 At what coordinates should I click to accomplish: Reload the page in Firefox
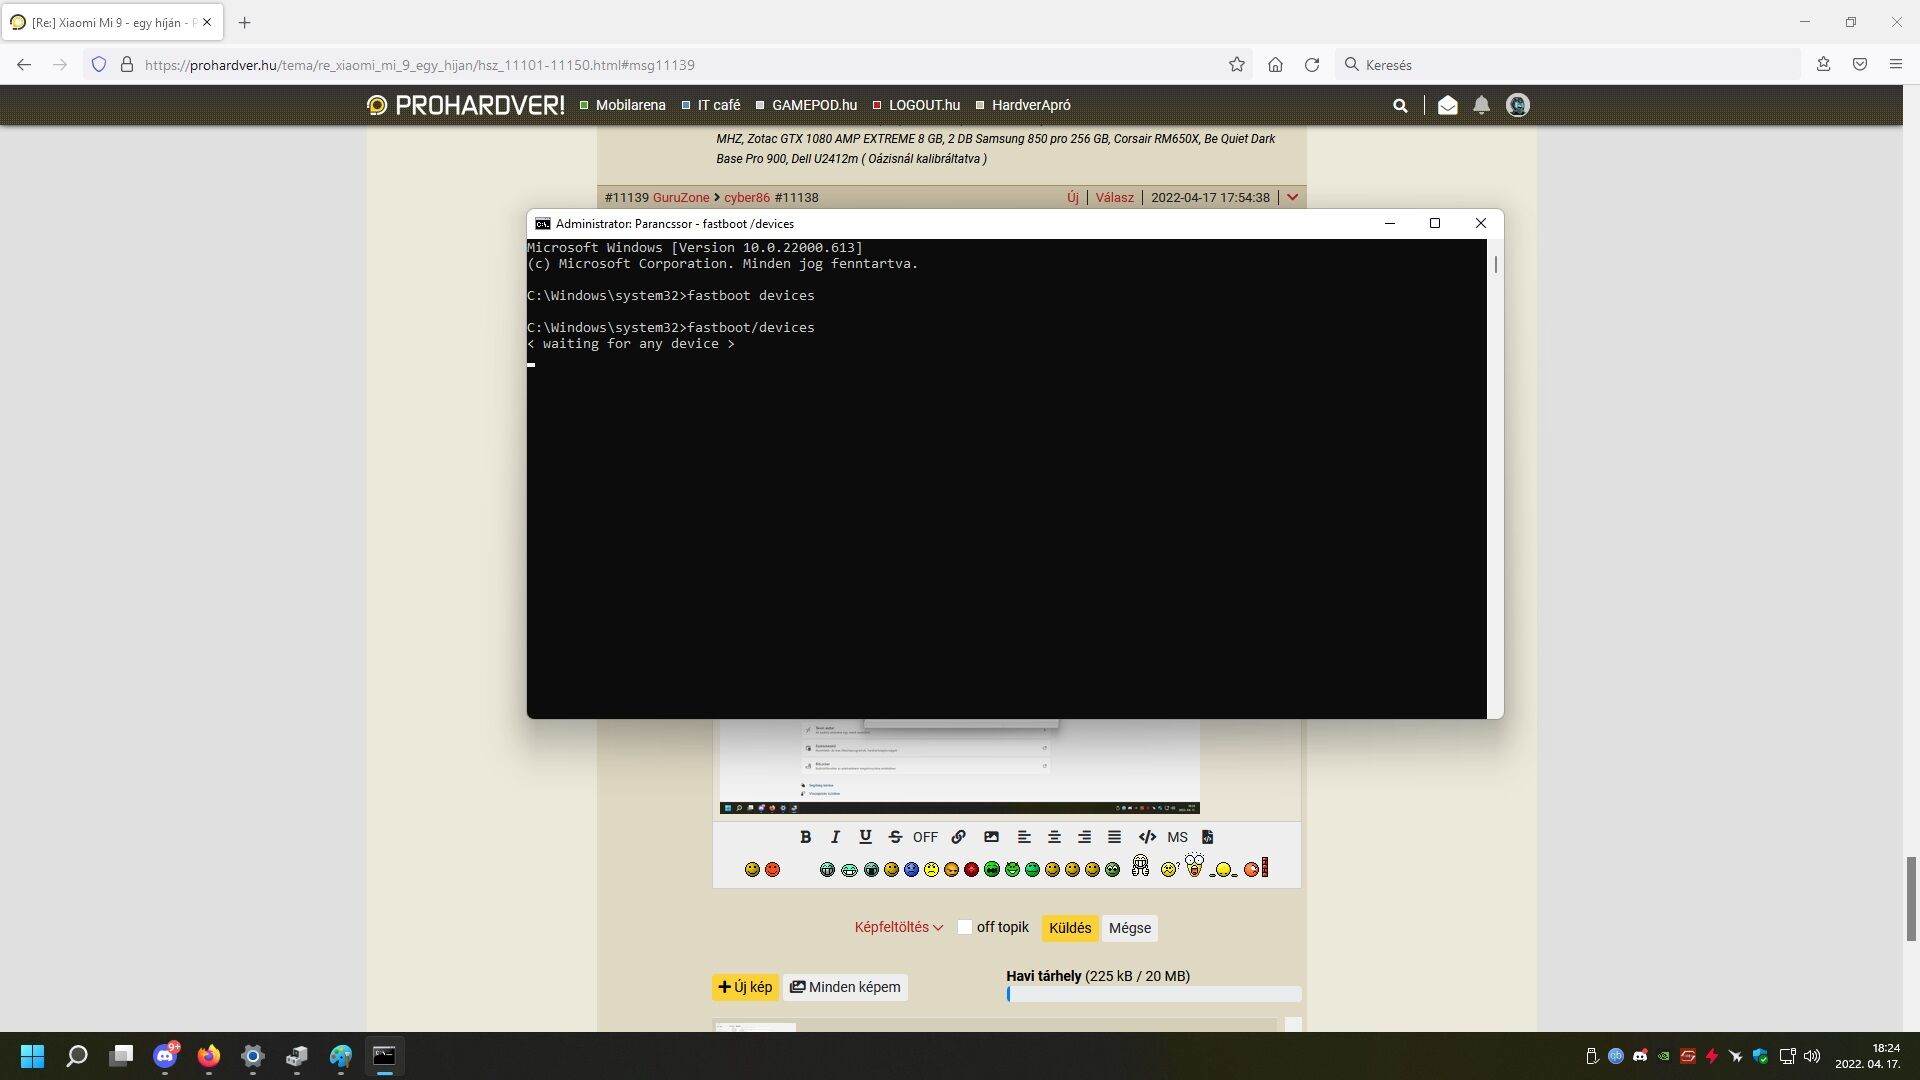pos(1311,64)
